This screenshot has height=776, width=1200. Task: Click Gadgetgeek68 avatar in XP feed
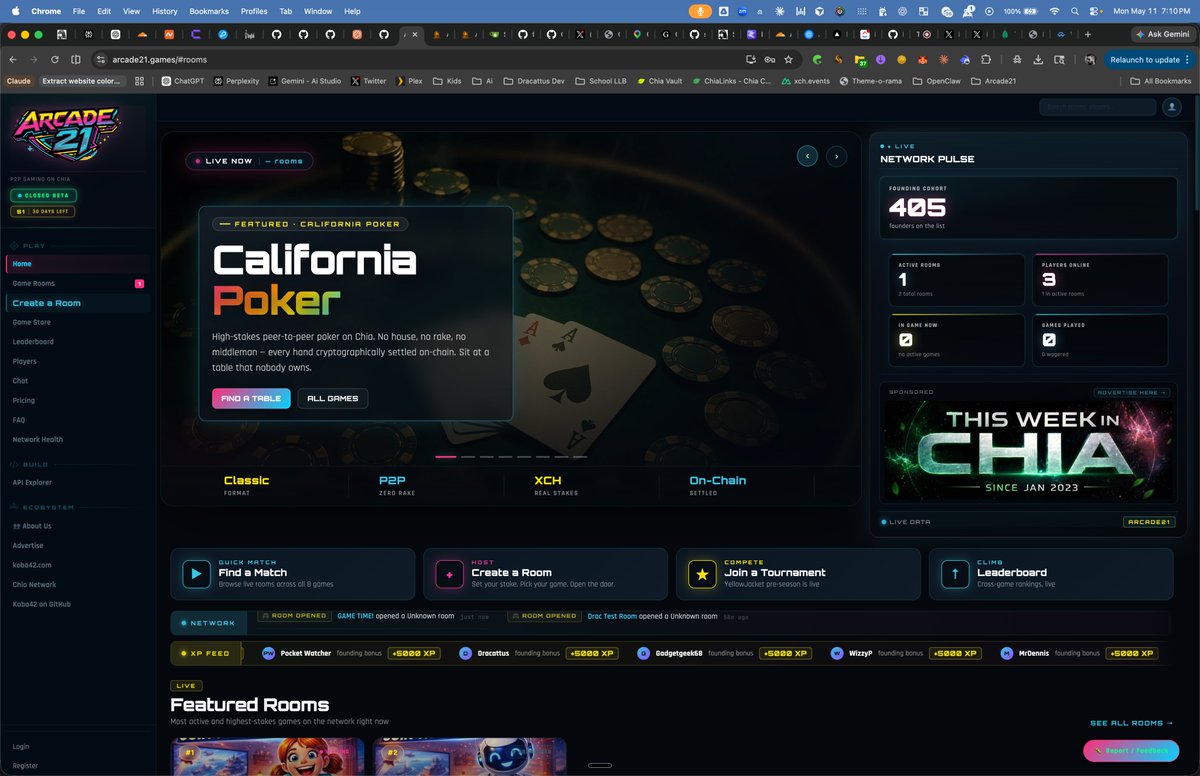[643, 653]
